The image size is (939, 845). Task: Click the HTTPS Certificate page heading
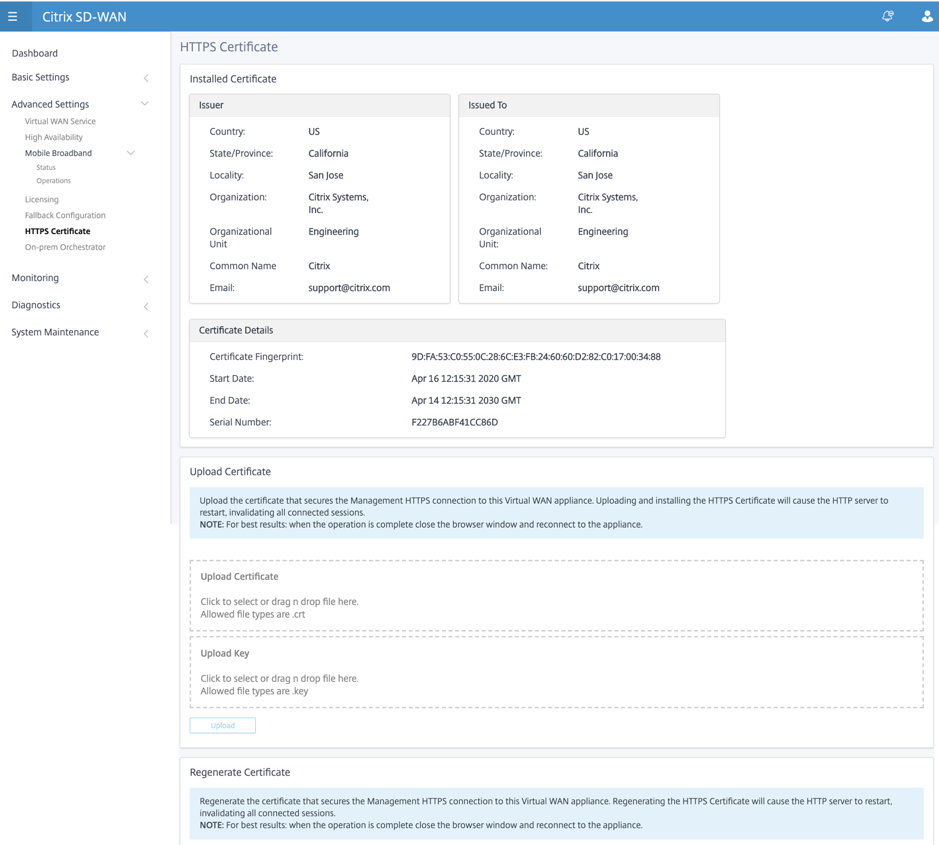229,47
